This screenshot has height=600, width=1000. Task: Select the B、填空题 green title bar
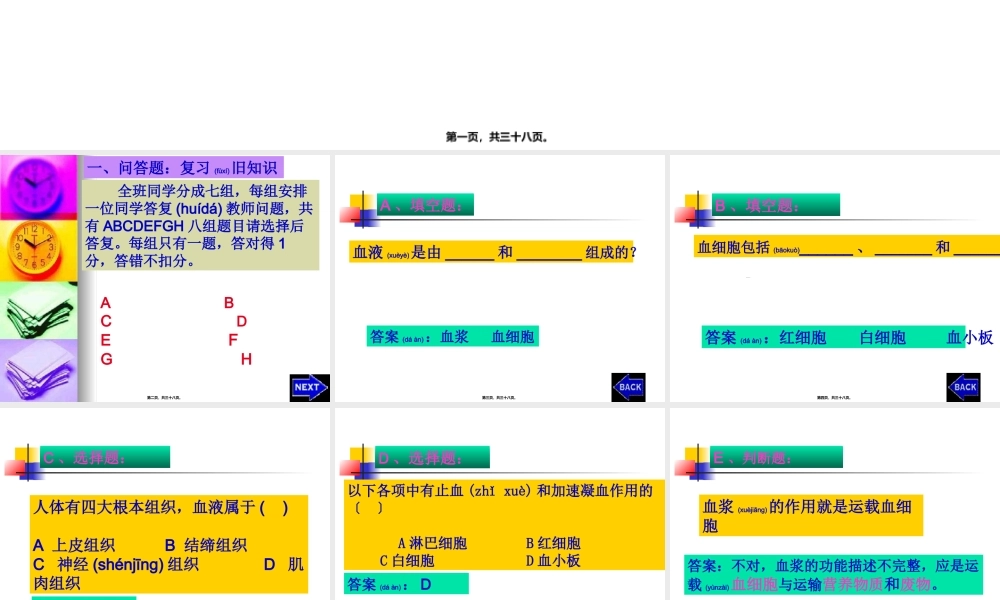coord(775,203)
